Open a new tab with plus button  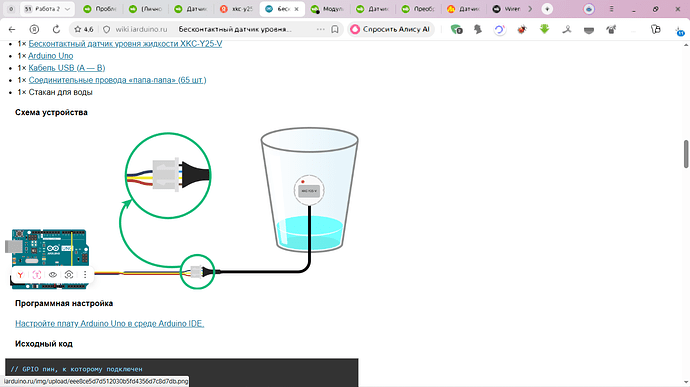547,9
